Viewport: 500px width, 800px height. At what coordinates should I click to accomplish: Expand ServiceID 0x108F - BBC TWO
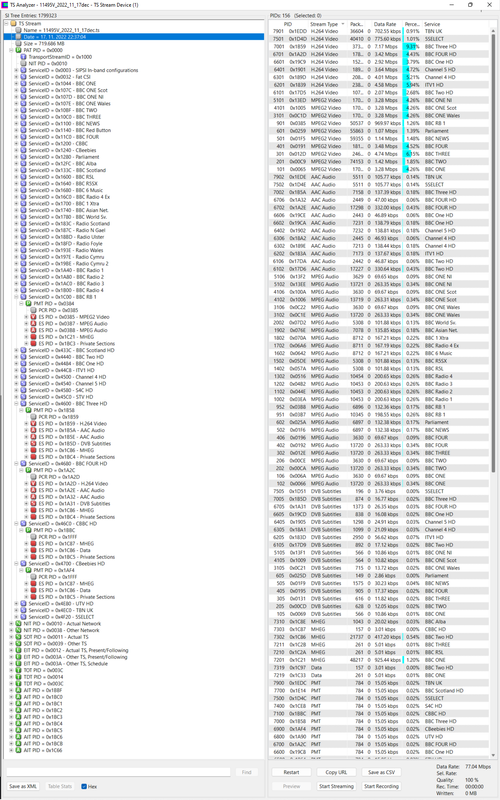pos(16,110)
